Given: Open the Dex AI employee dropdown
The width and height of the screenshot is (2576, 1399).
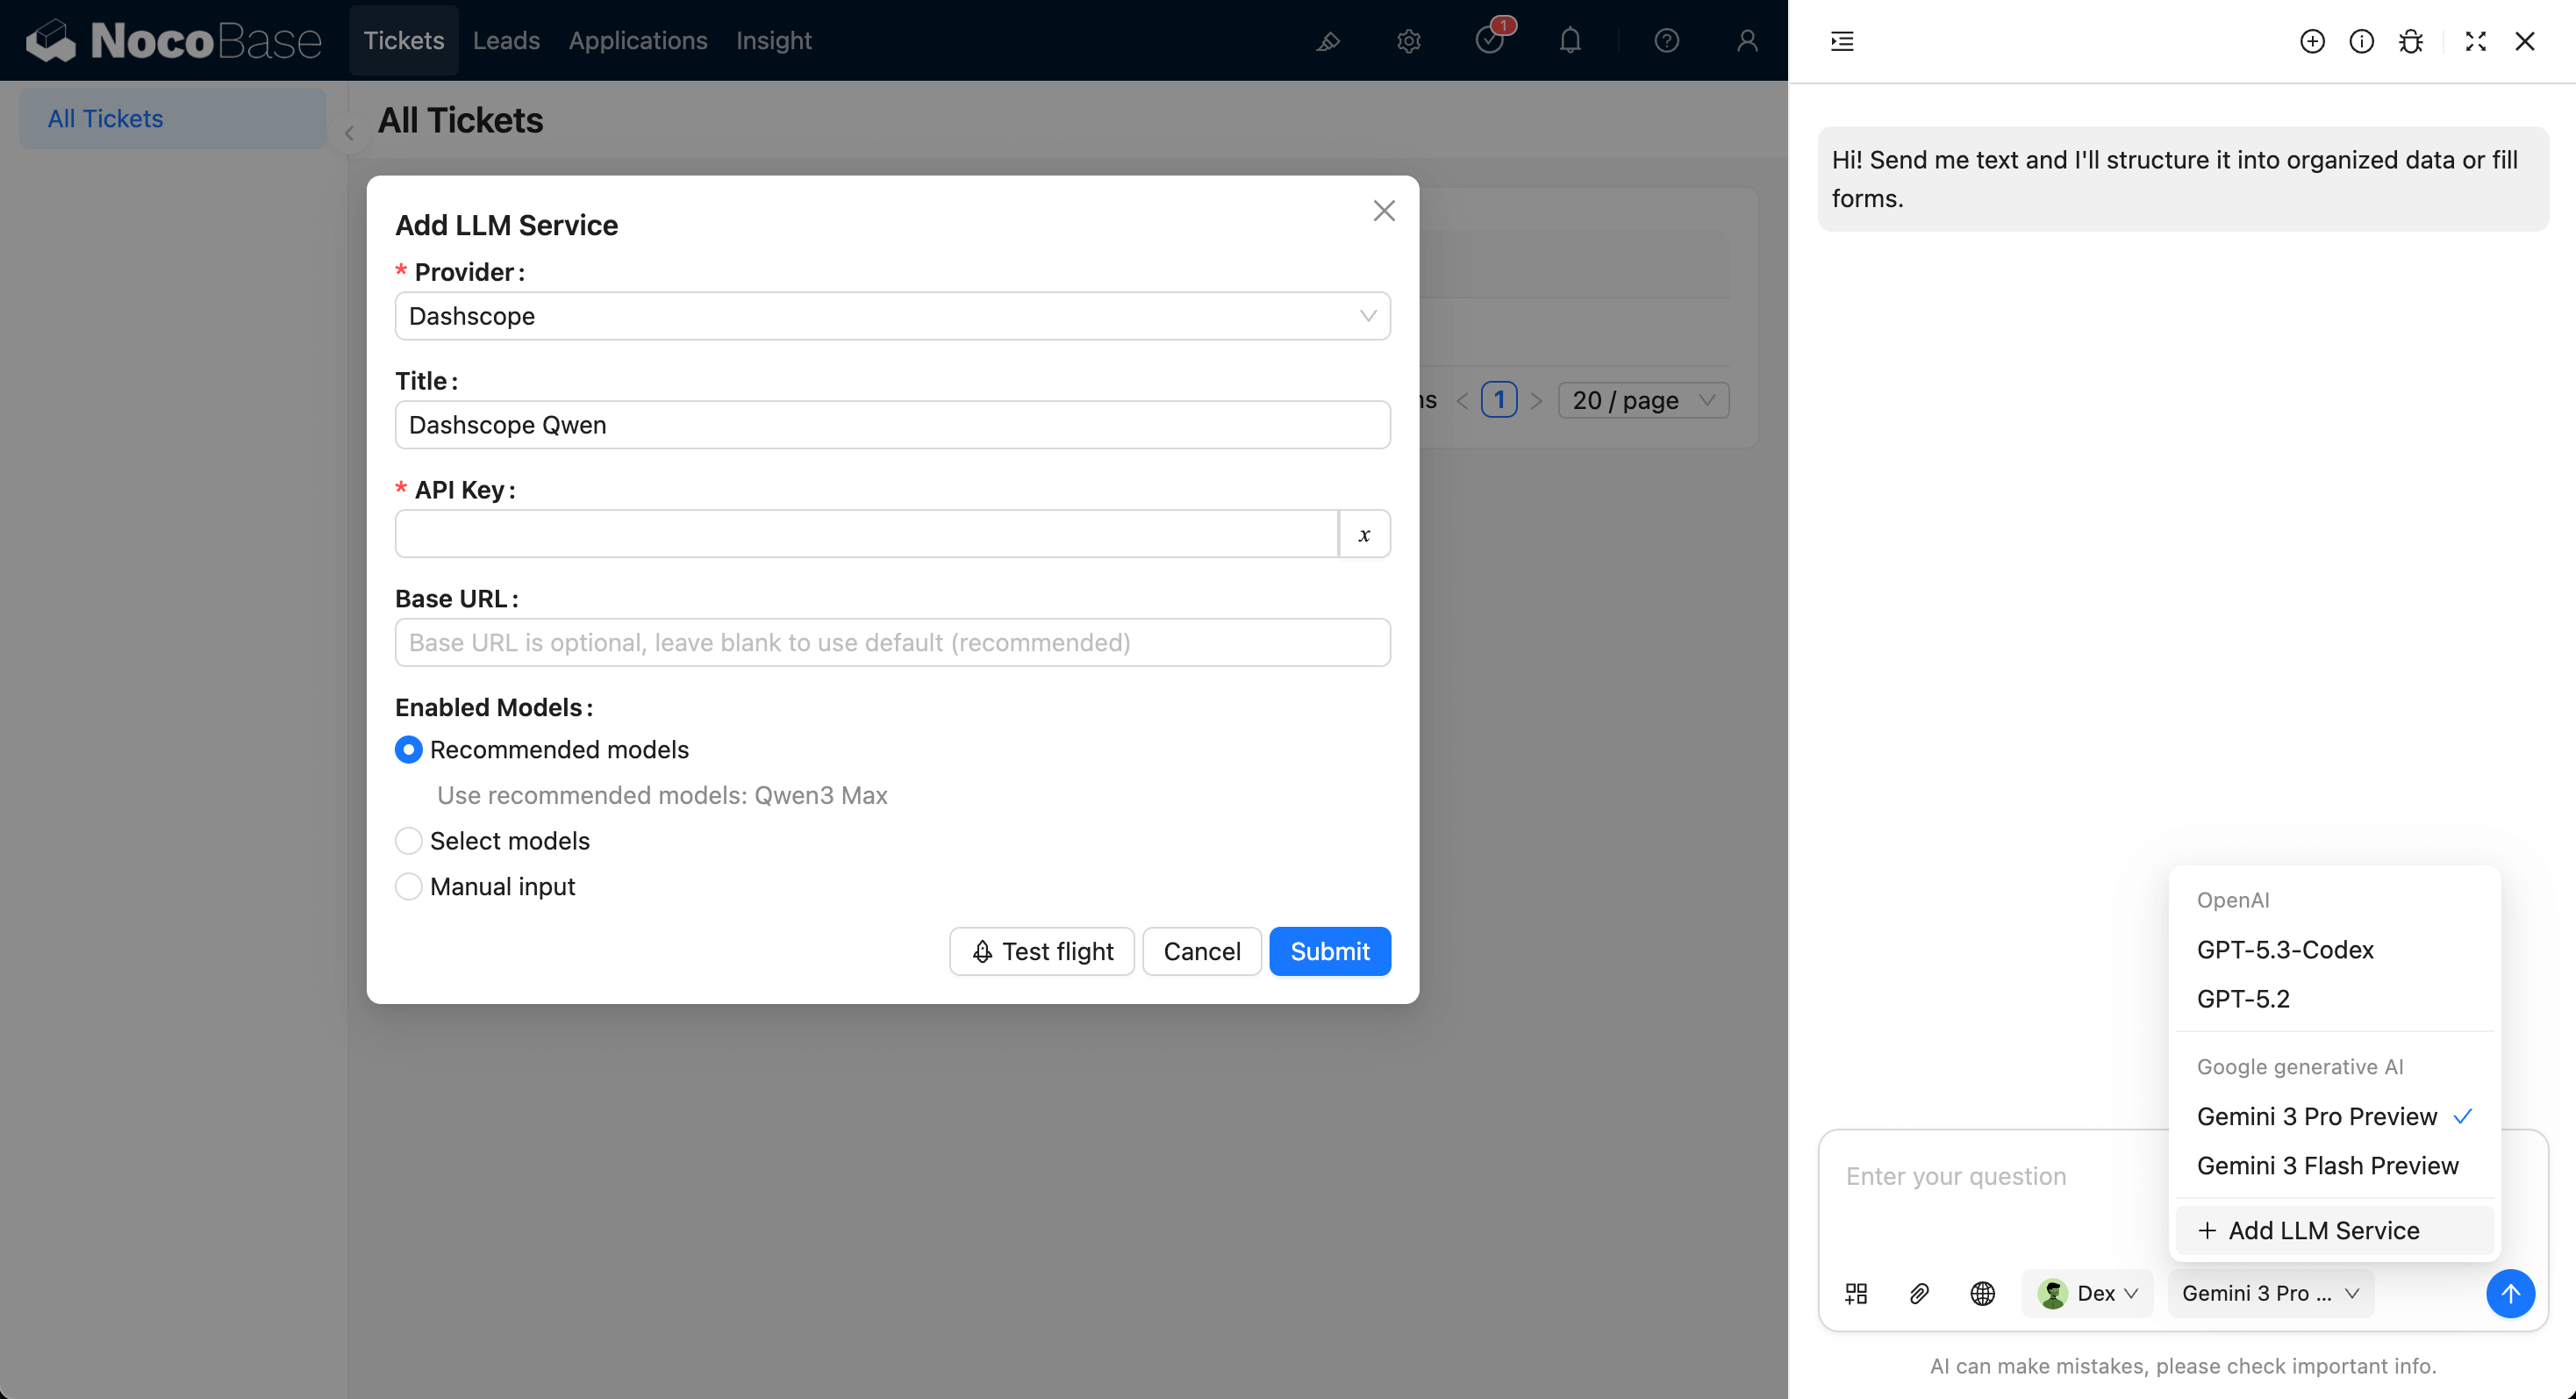Looking at the screenshot, I should click(2088, 1293).
